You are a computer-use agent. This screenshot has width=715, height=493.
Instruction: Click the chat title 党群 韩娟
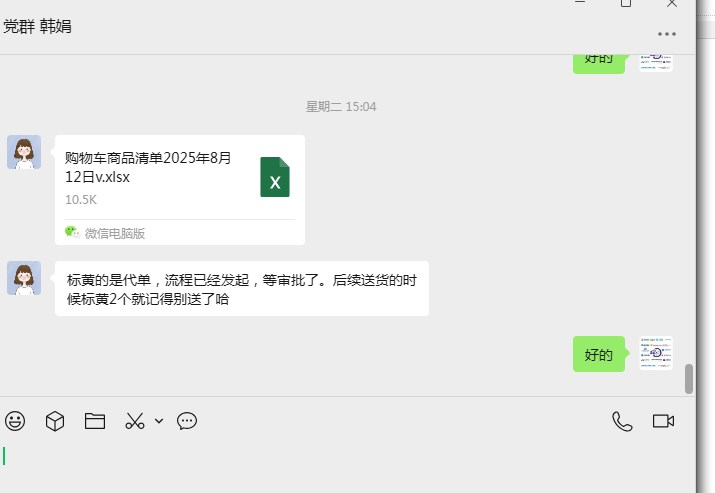(37, 26)
